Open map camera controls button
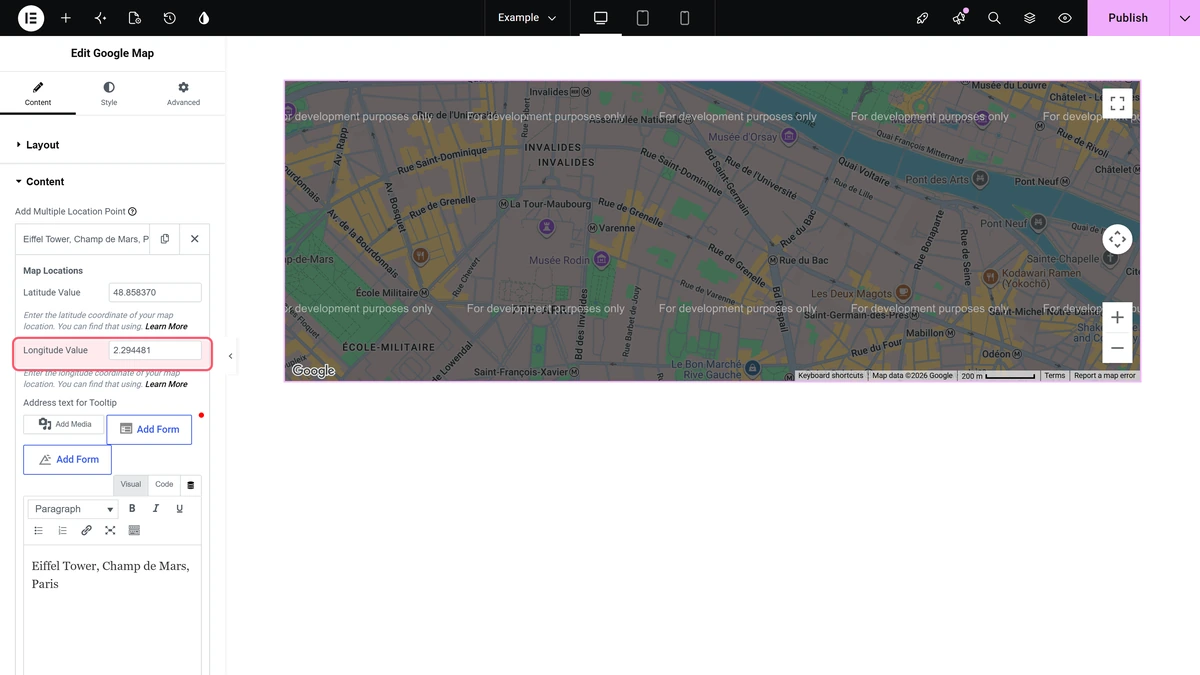This screenshot has height=675, width=1200. 1117,240
